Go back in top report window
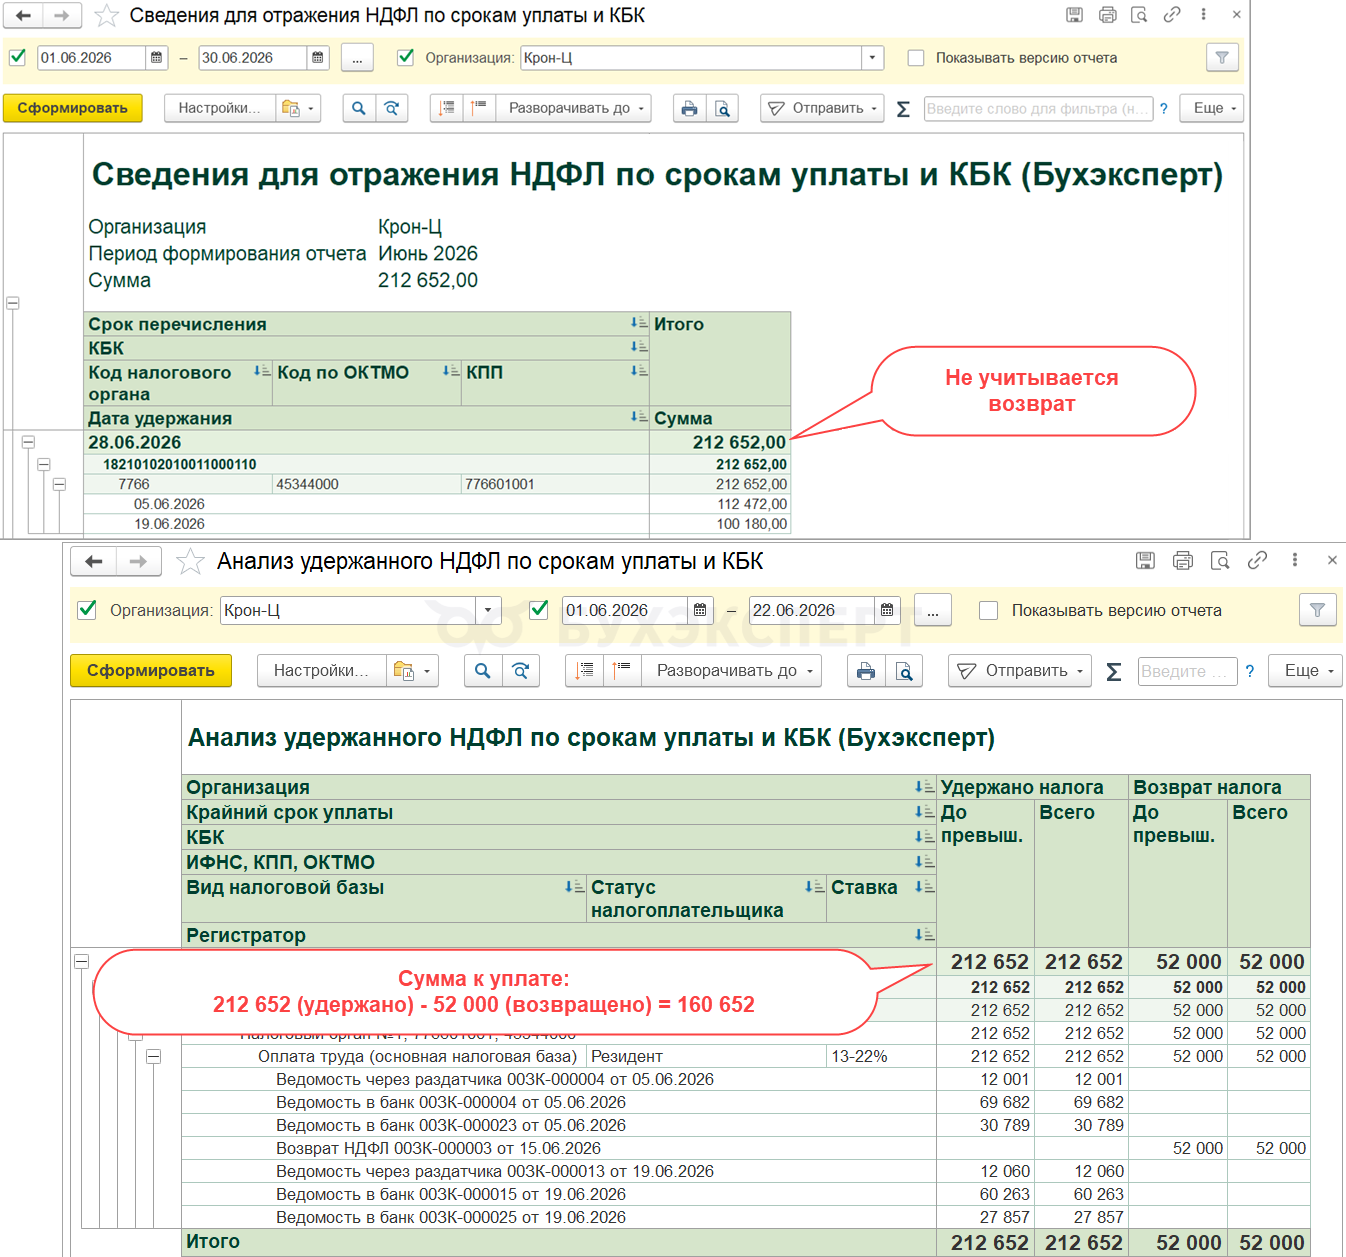Image resolution: width=1346 pixels, height=1257 pixels. click(x=23, y=16)
